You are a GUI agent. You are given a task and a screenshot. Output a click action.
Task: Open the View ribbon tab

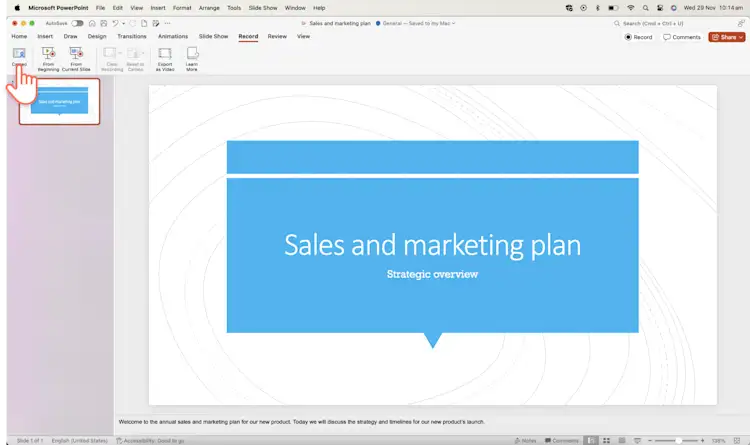(303, 36)
